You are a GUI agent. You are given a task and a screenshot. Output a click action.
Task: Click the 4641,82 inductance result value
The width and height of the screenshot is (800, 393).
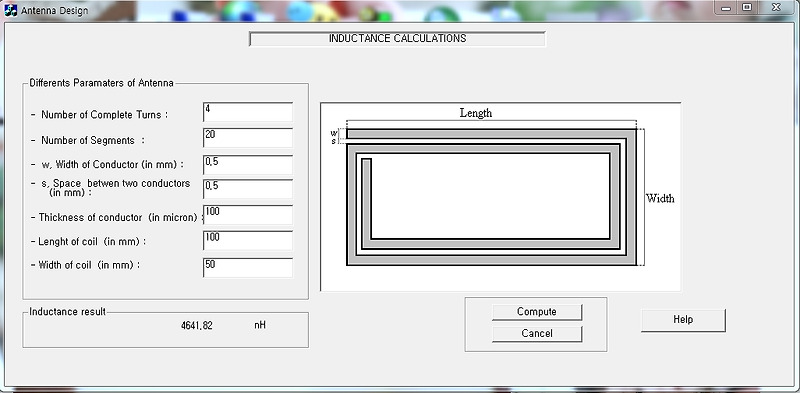pos(197,326)
